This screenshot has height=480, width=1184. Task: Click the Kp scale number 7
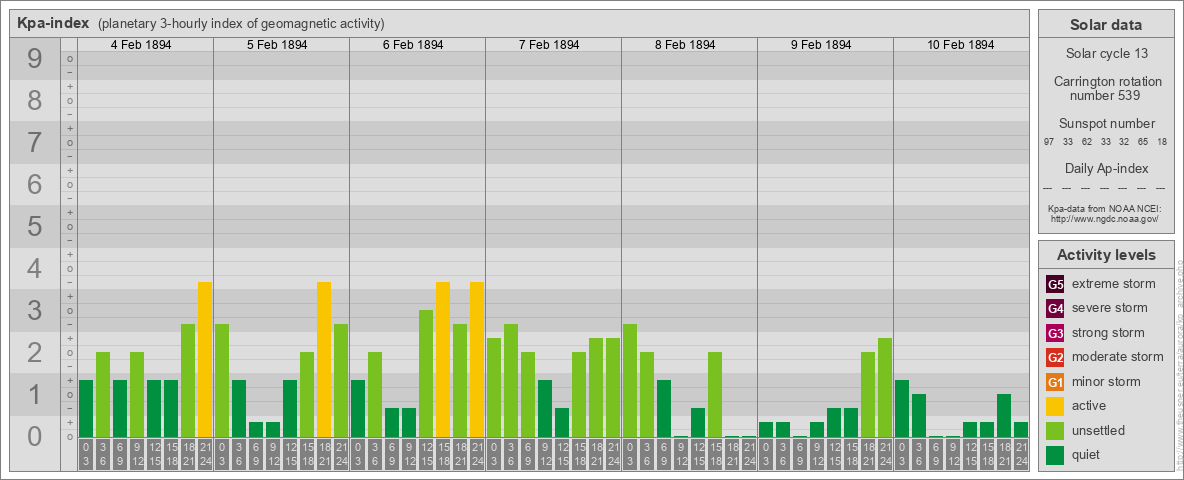tap(34, 143)
